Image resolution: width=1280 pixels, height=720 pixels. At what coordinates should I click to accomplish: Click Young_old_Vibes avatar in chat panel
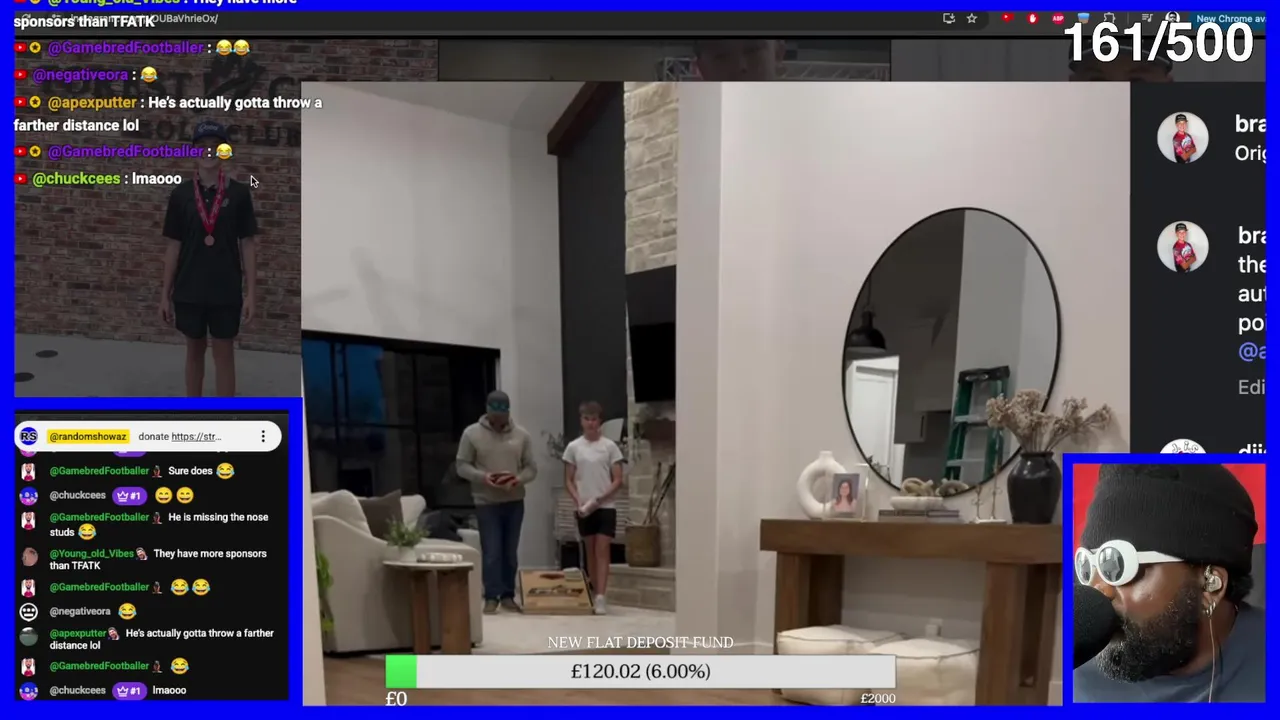tap(28, 557)
